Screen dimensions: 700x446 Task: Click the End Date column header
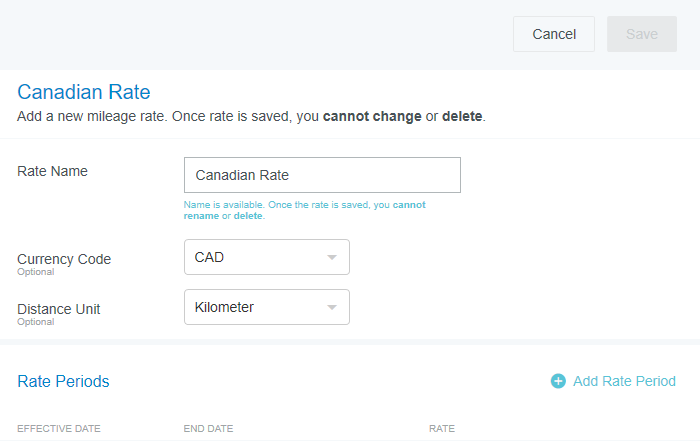[x=208, y=429]
